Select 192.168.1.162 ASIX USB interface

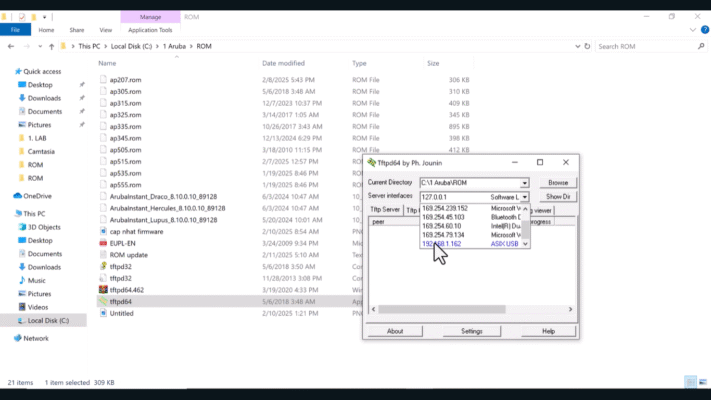[471, 244]
